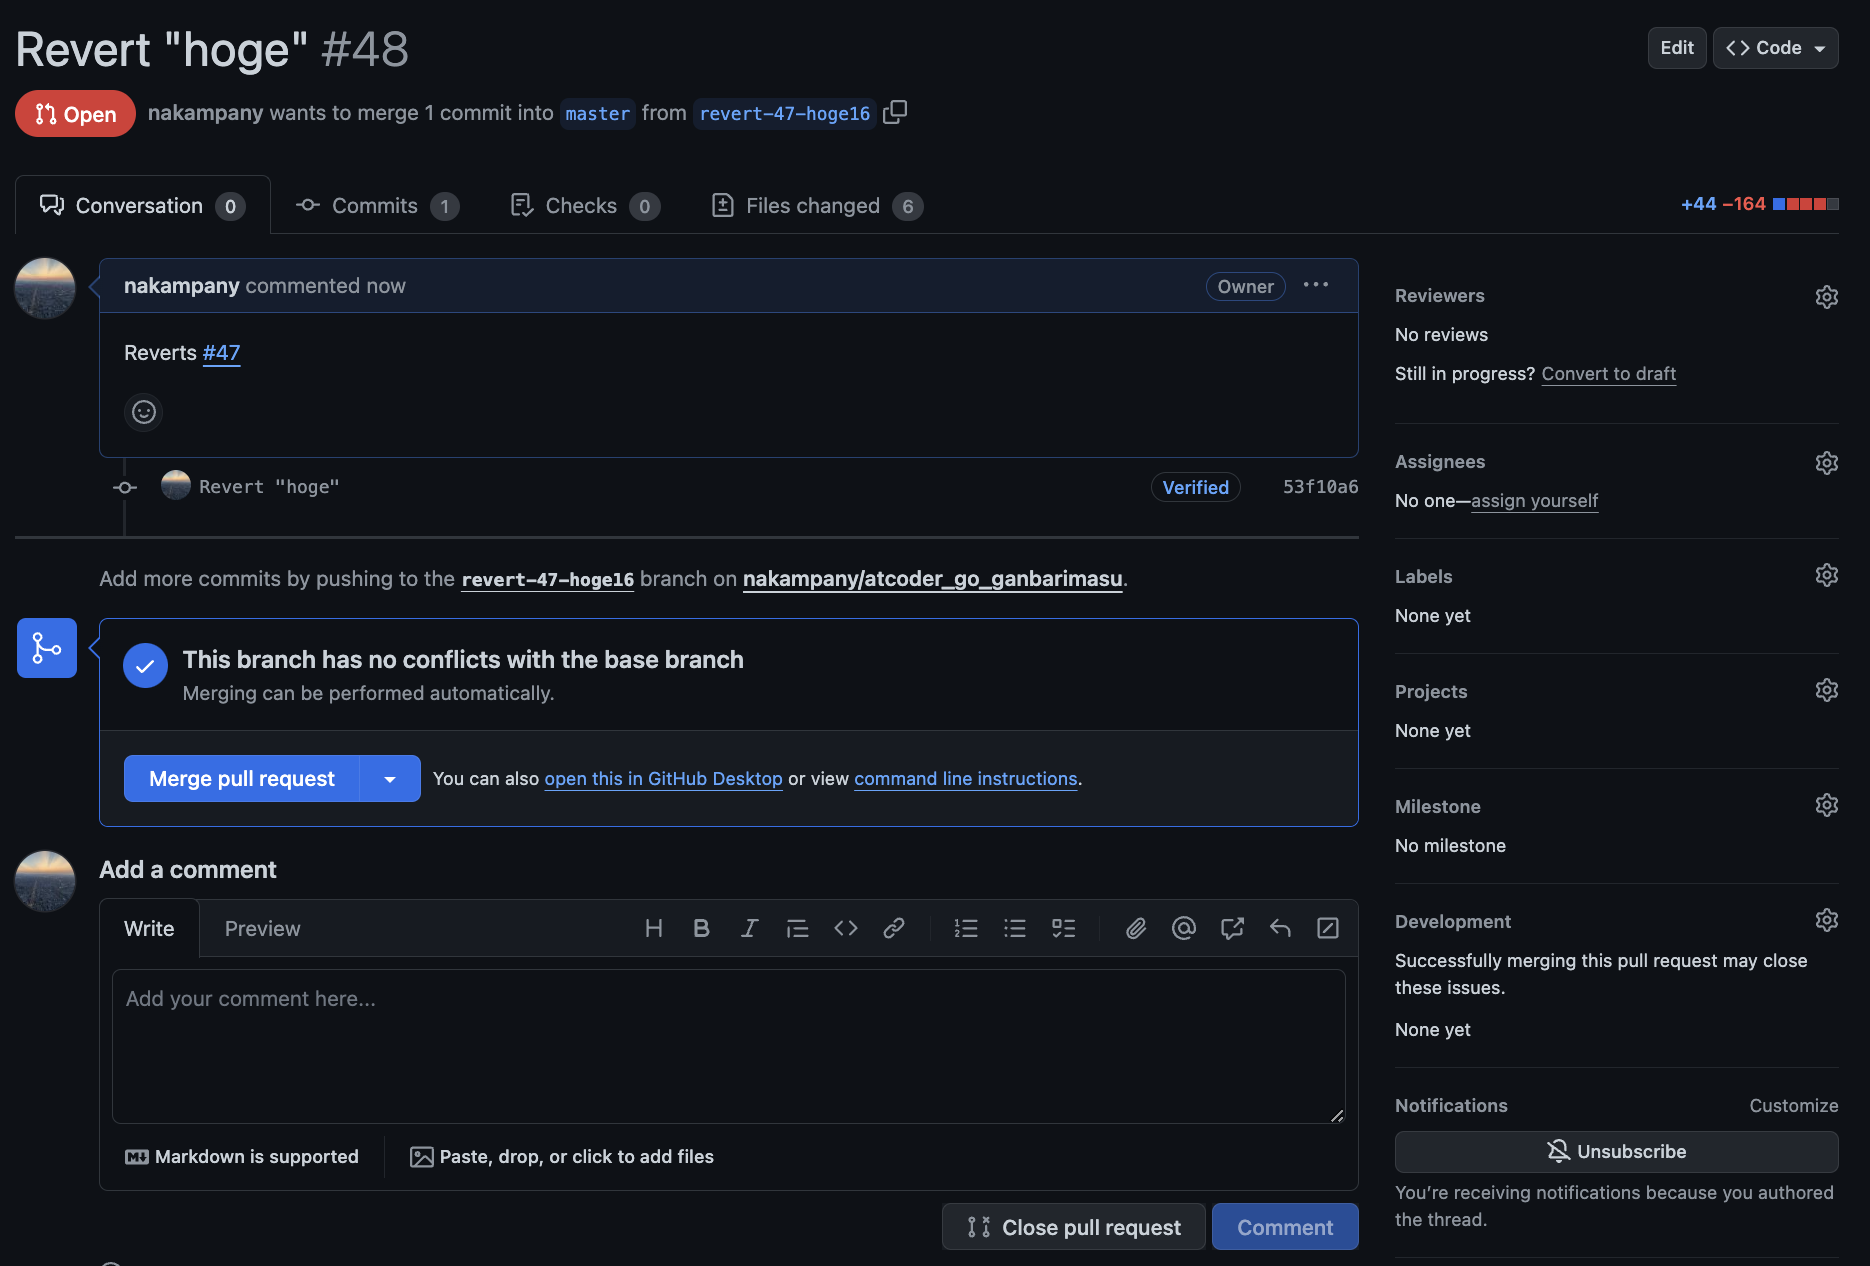
Task: Open the revert-47-hoge16 head branch label
Action: (x=784, y=113)
